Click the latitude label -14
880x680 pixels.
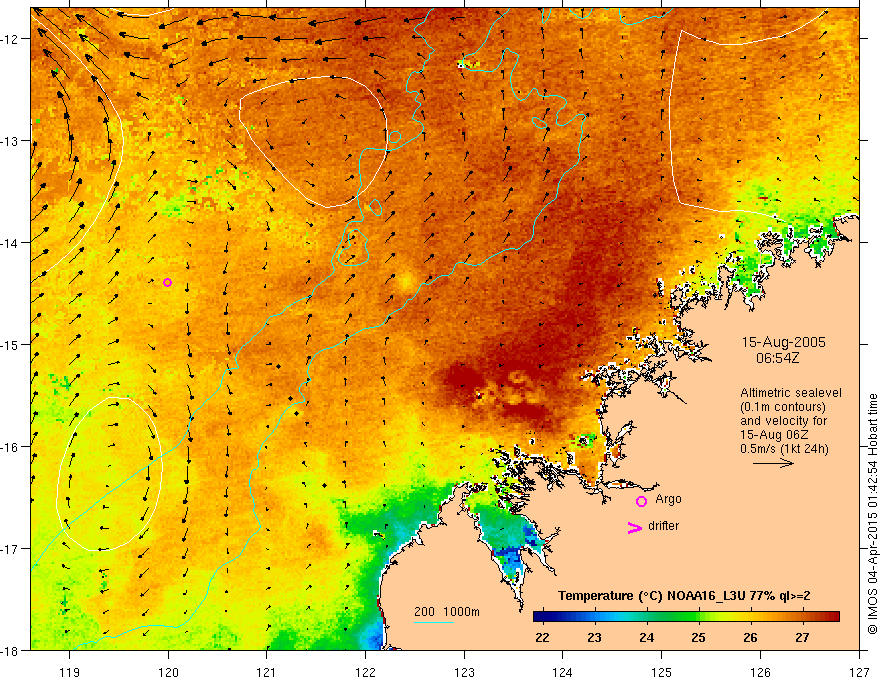(x=11, y=243)
